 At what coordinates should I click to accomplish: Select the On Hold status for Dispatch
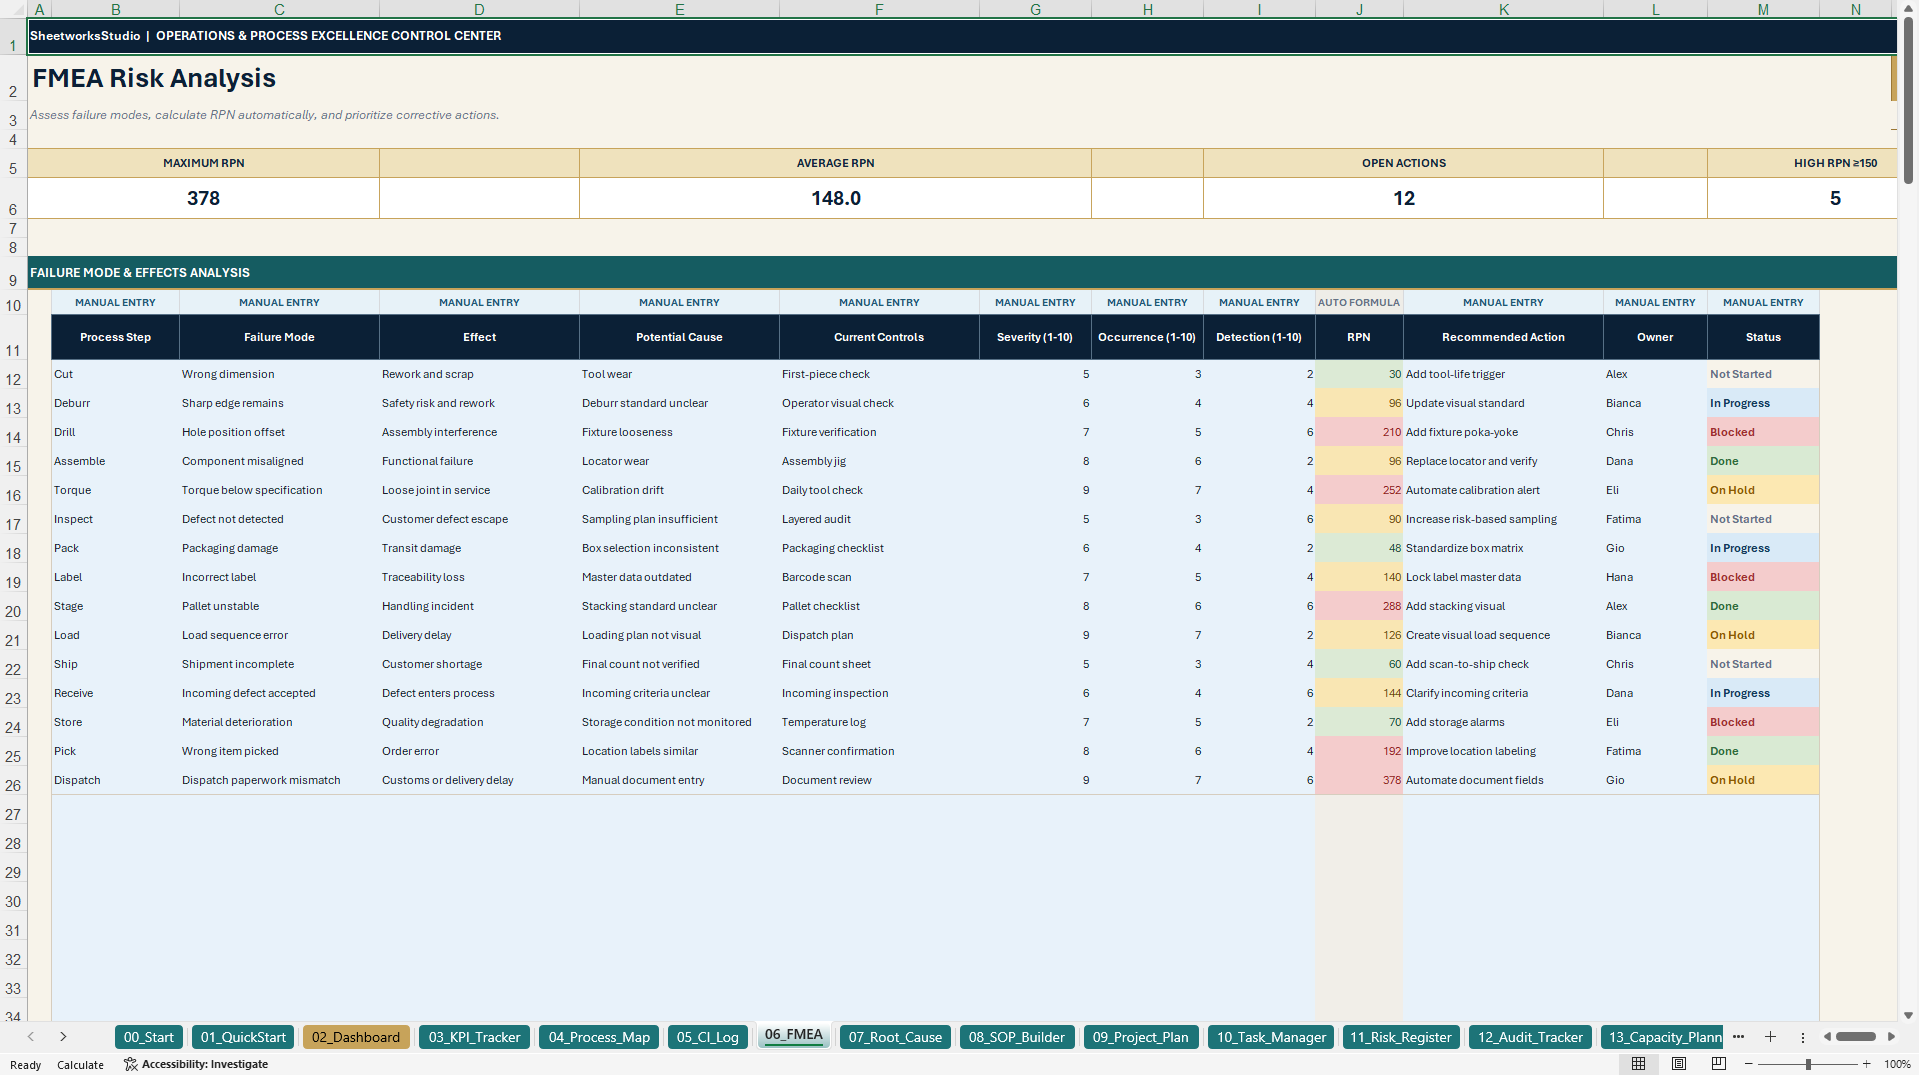(1763, 780)
